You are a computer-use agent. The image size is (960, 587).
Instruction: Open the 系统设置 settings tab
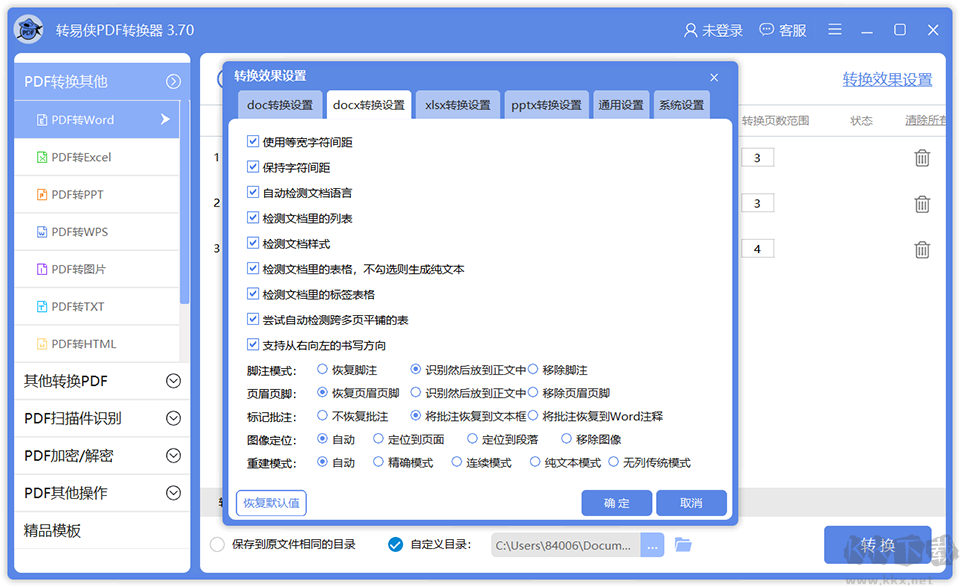coord(681,103)
